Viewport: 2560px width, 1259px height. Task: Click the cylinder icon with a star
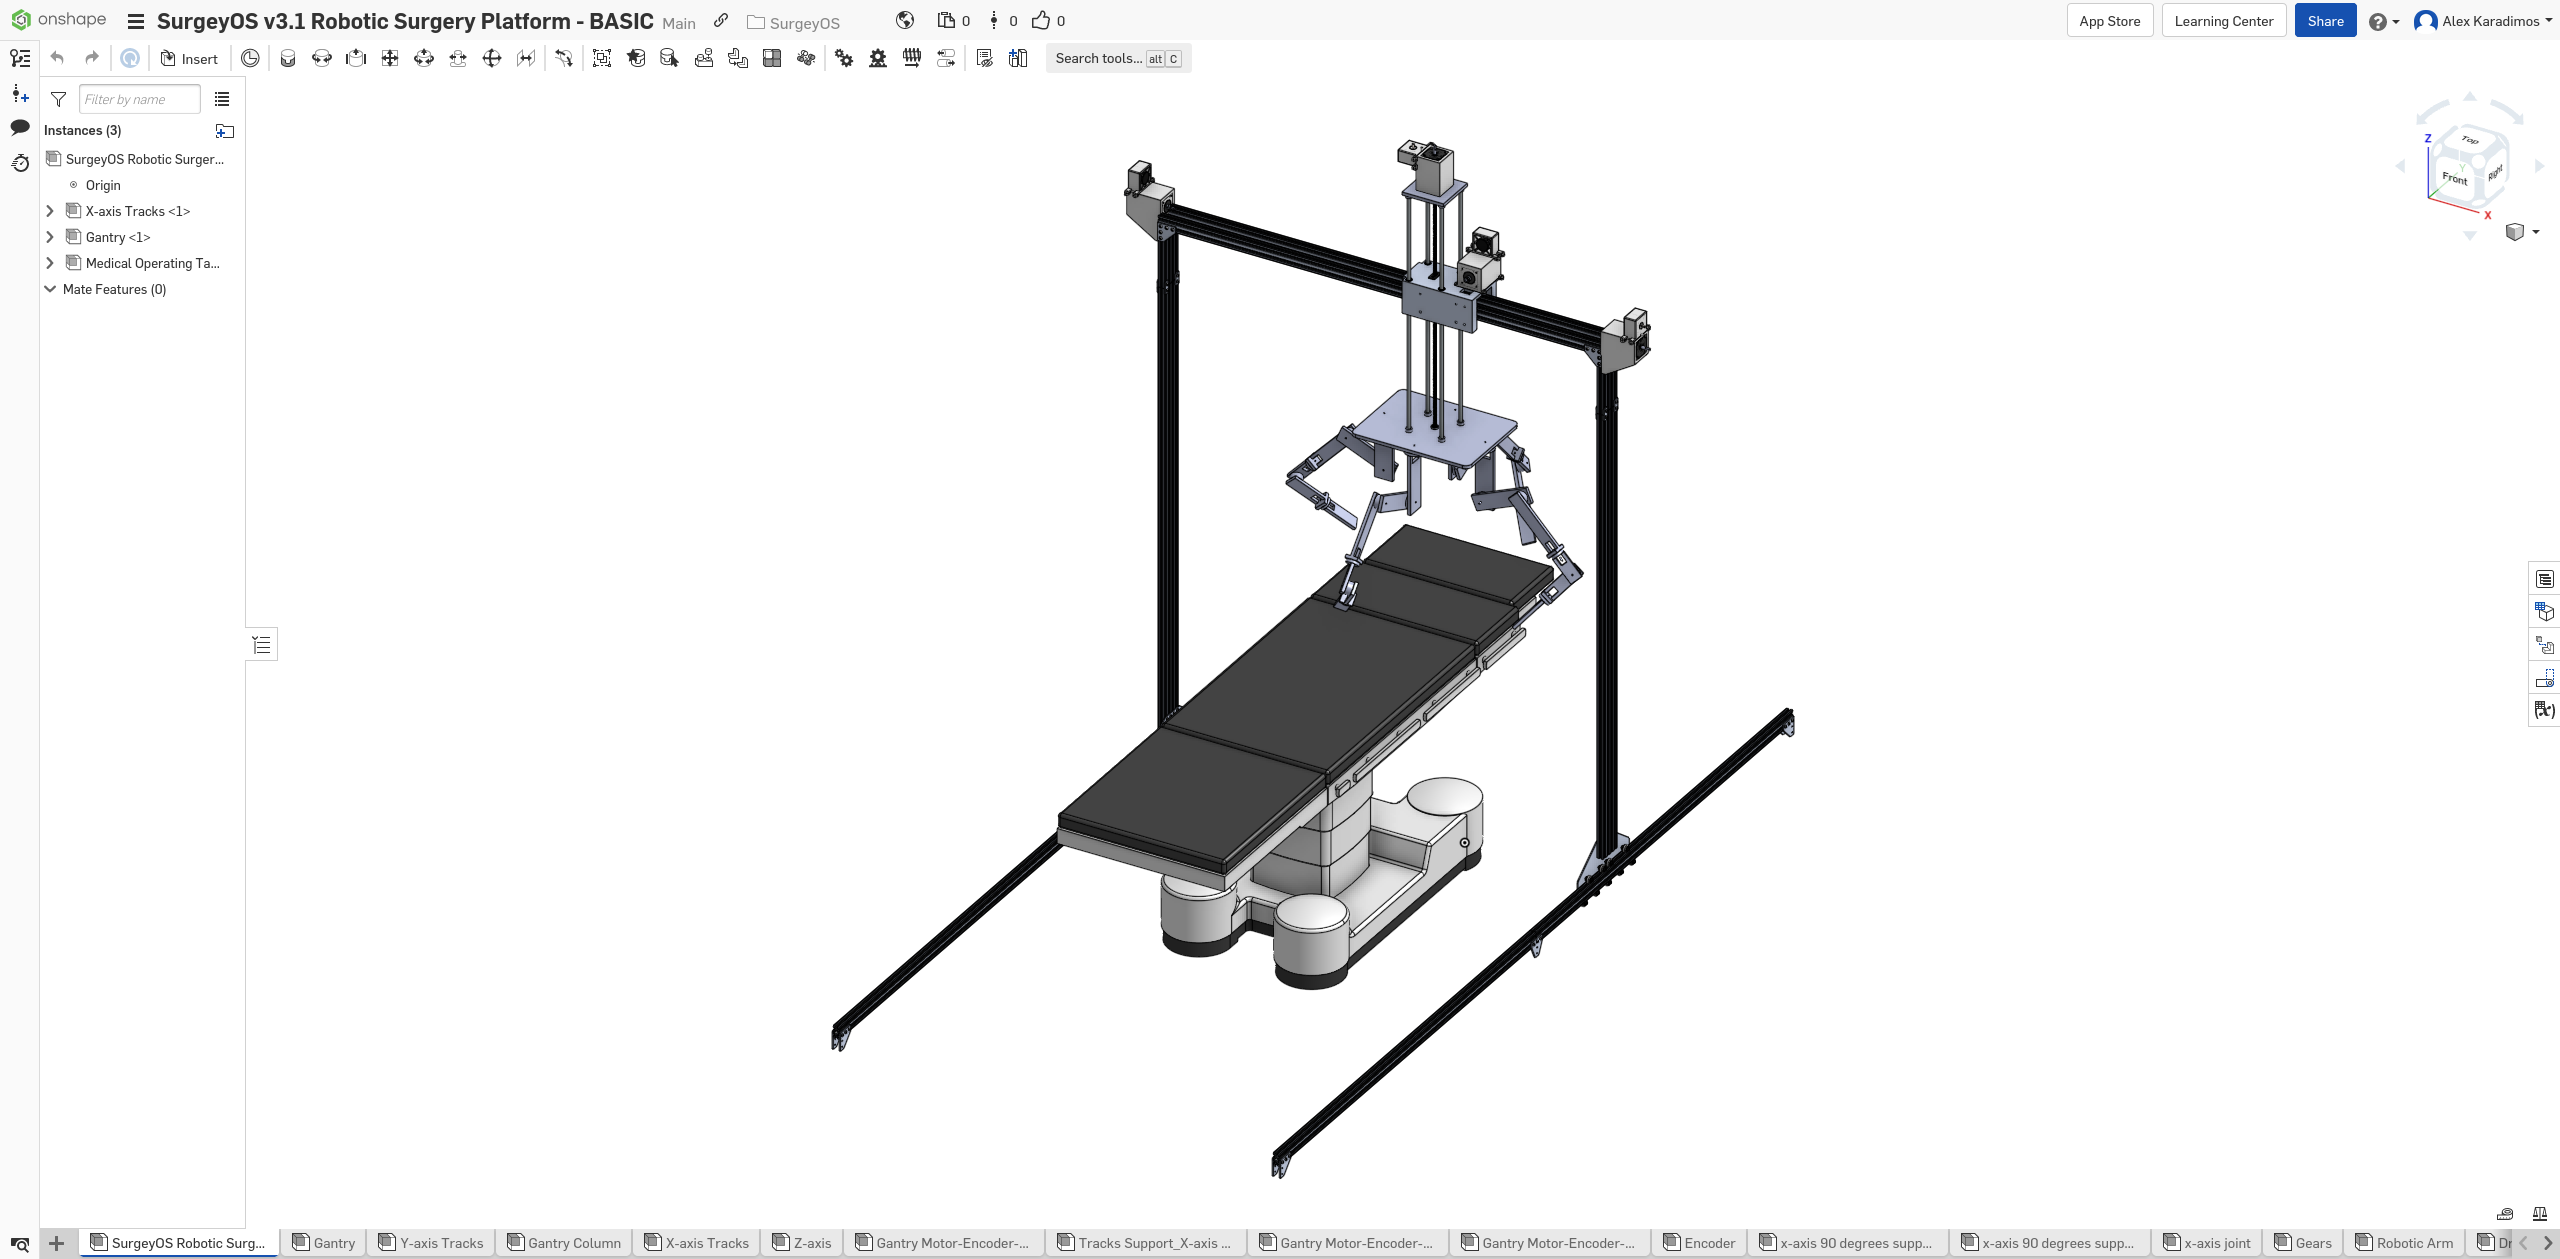tap(636, 58)
